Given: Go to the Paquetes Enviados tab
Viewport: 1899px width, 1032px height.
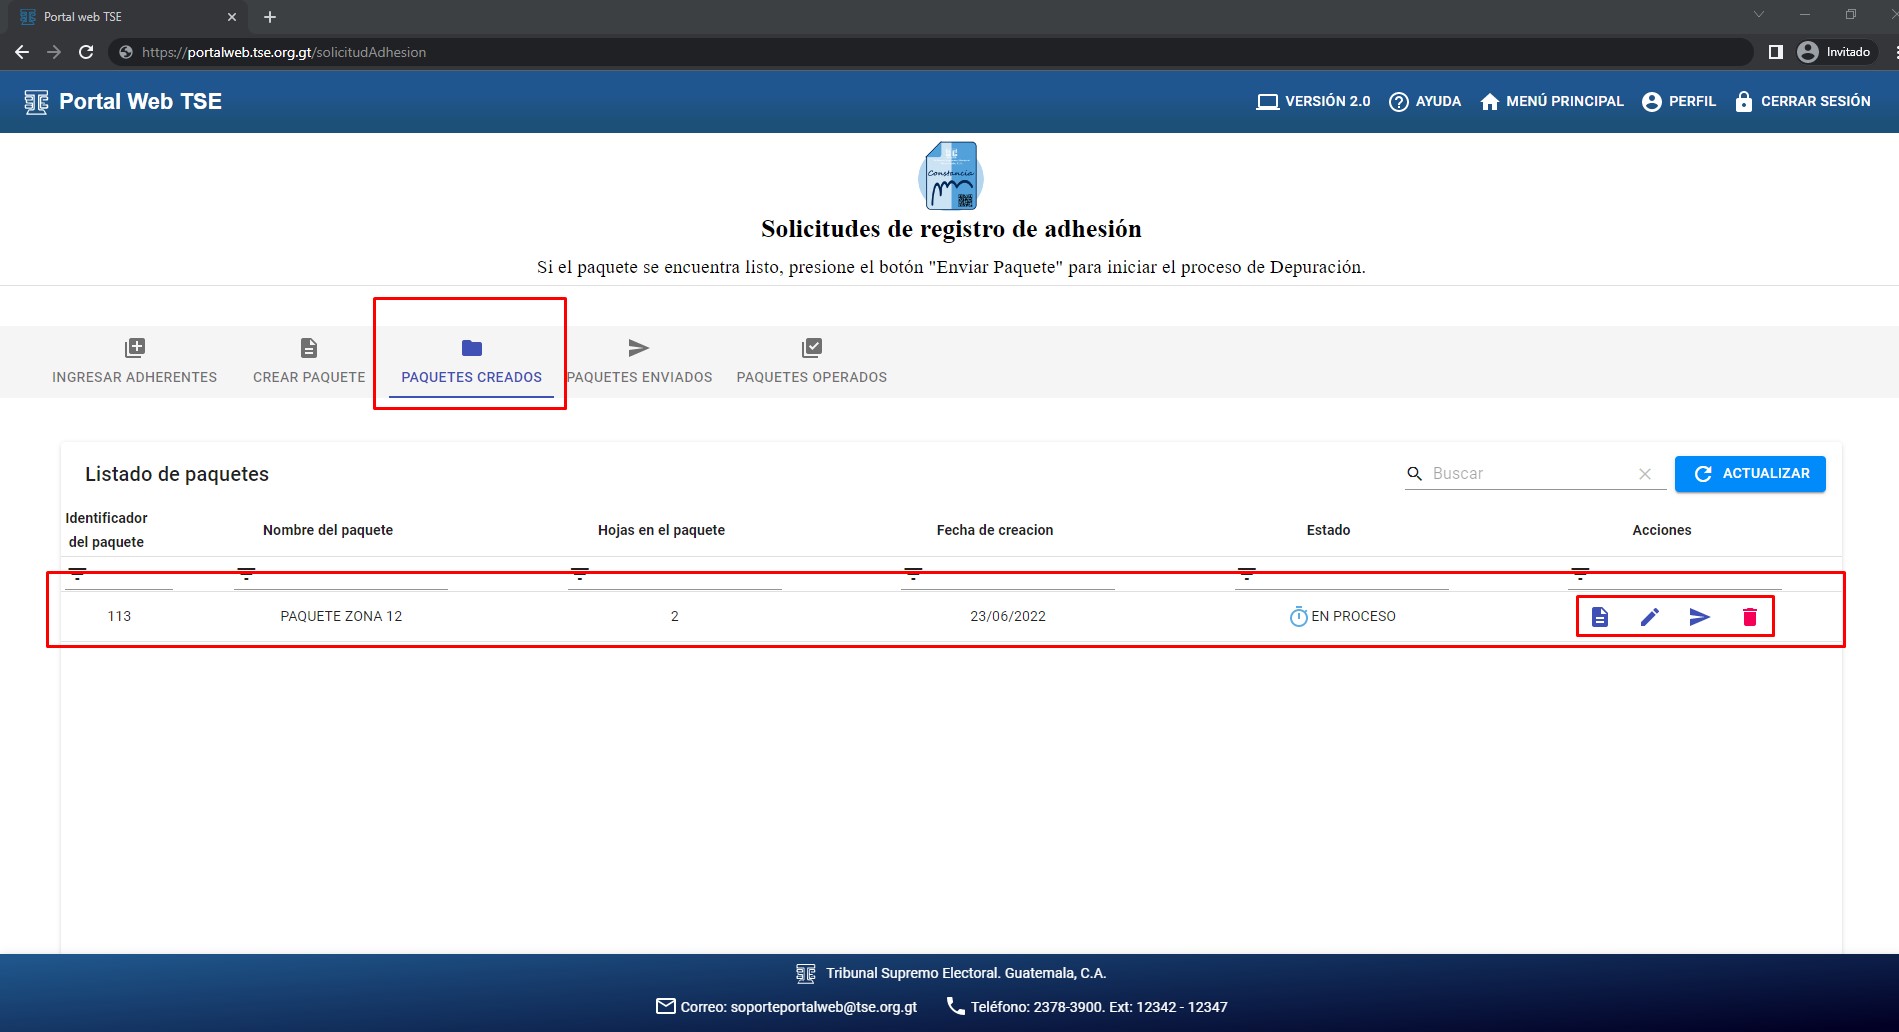Looking at the screenshot, I should 639,362.
